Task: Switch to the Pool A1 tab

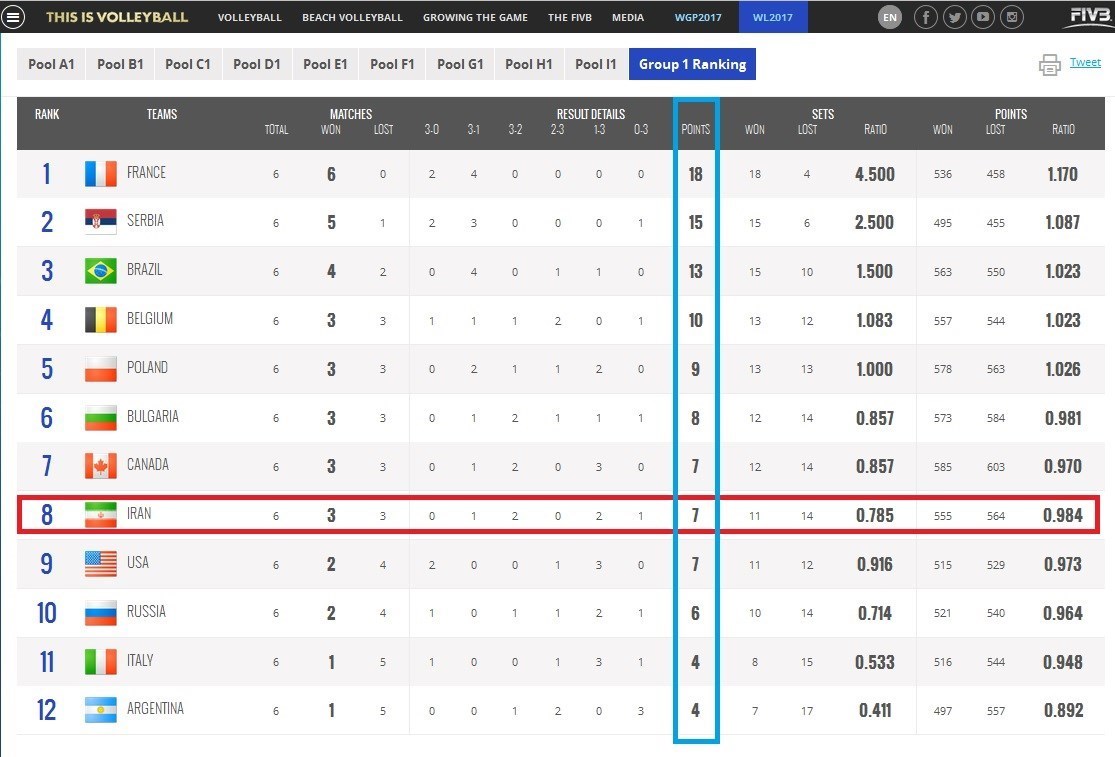Action: point(51,64)
